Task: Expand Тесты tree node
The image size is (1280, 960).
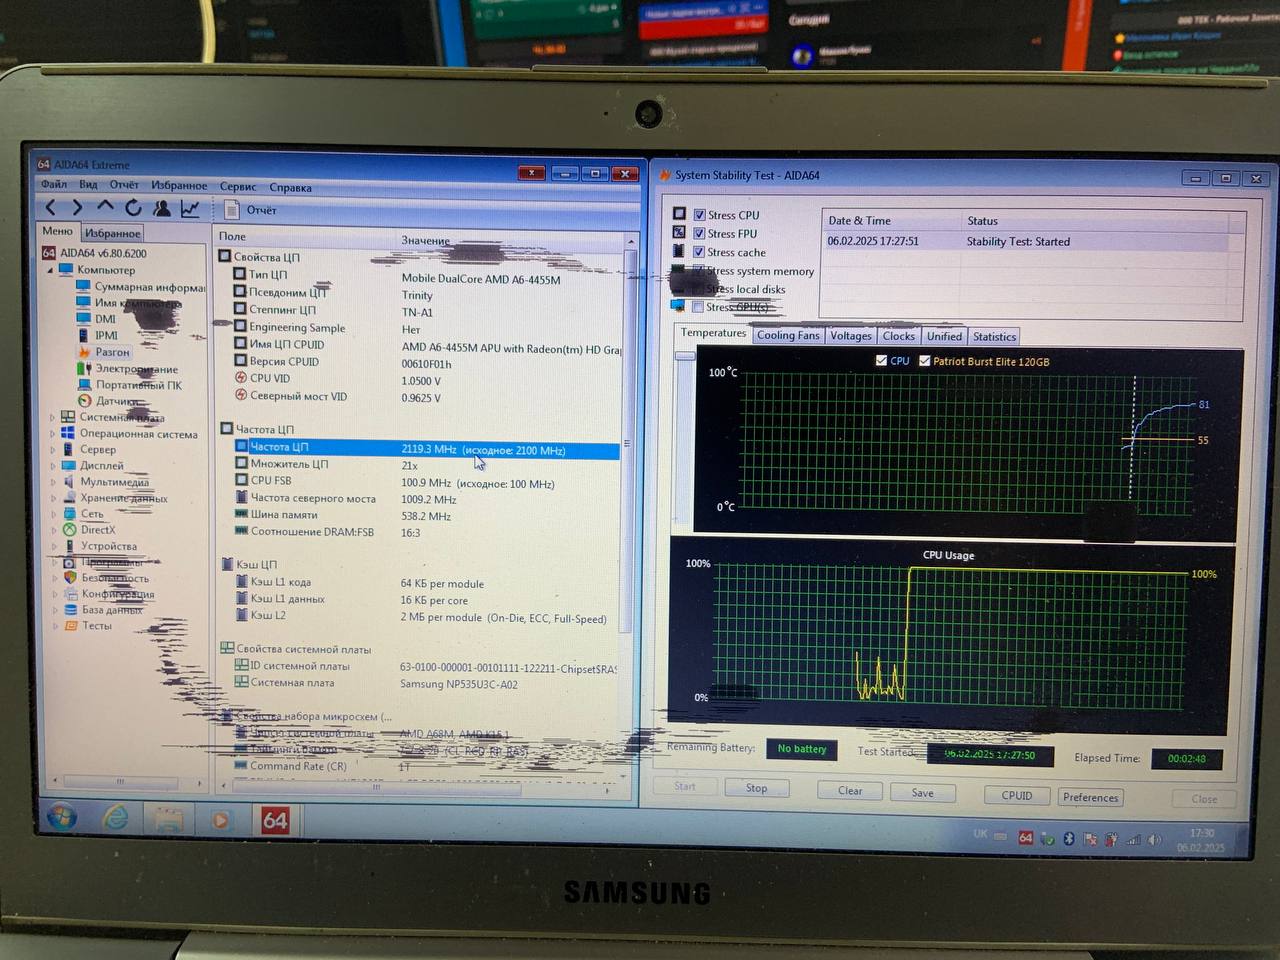Action: (x=55, y=626)
